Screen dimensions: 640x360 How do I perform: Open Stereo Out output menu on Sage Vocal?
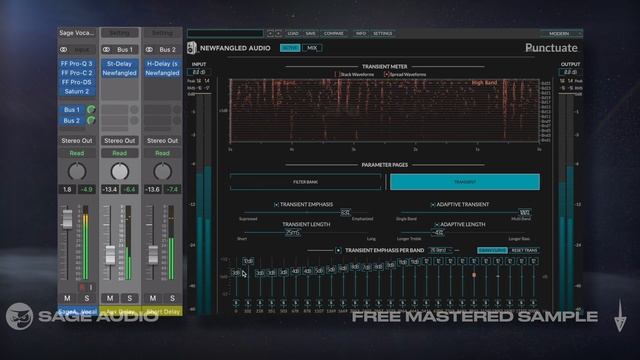pyautogui.click(x=77, y=140)
